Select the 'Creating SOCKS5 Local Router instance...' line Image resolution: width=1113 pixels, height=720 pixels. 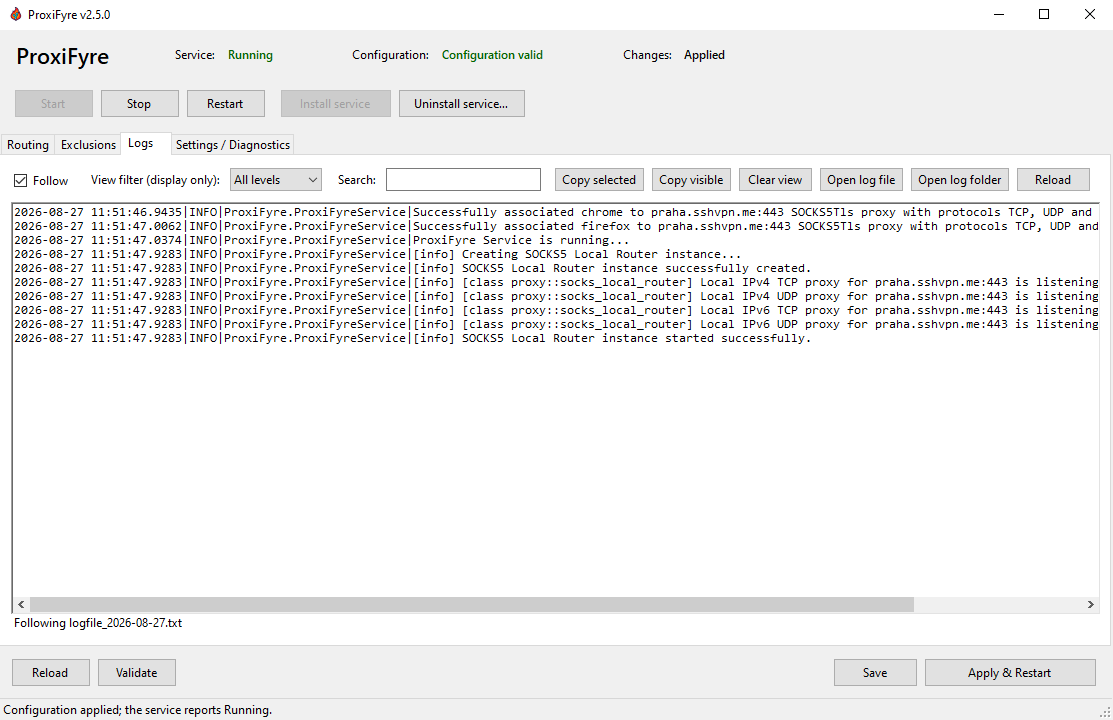pos(378,254)
